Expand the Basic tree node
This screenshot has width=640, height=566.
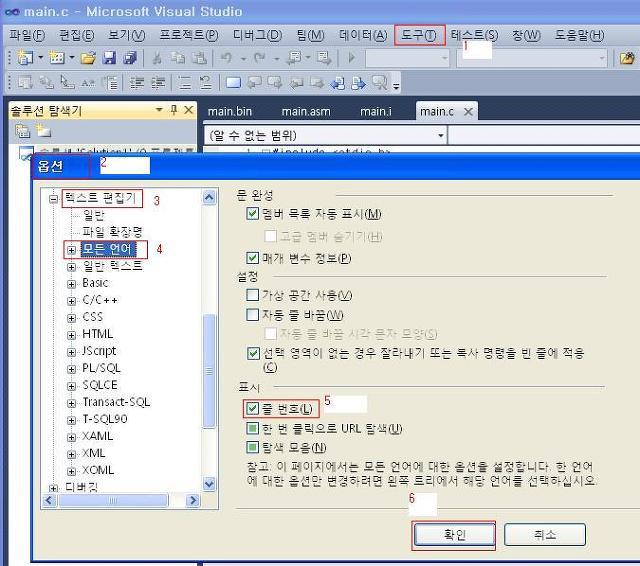(x=71, y=284)
